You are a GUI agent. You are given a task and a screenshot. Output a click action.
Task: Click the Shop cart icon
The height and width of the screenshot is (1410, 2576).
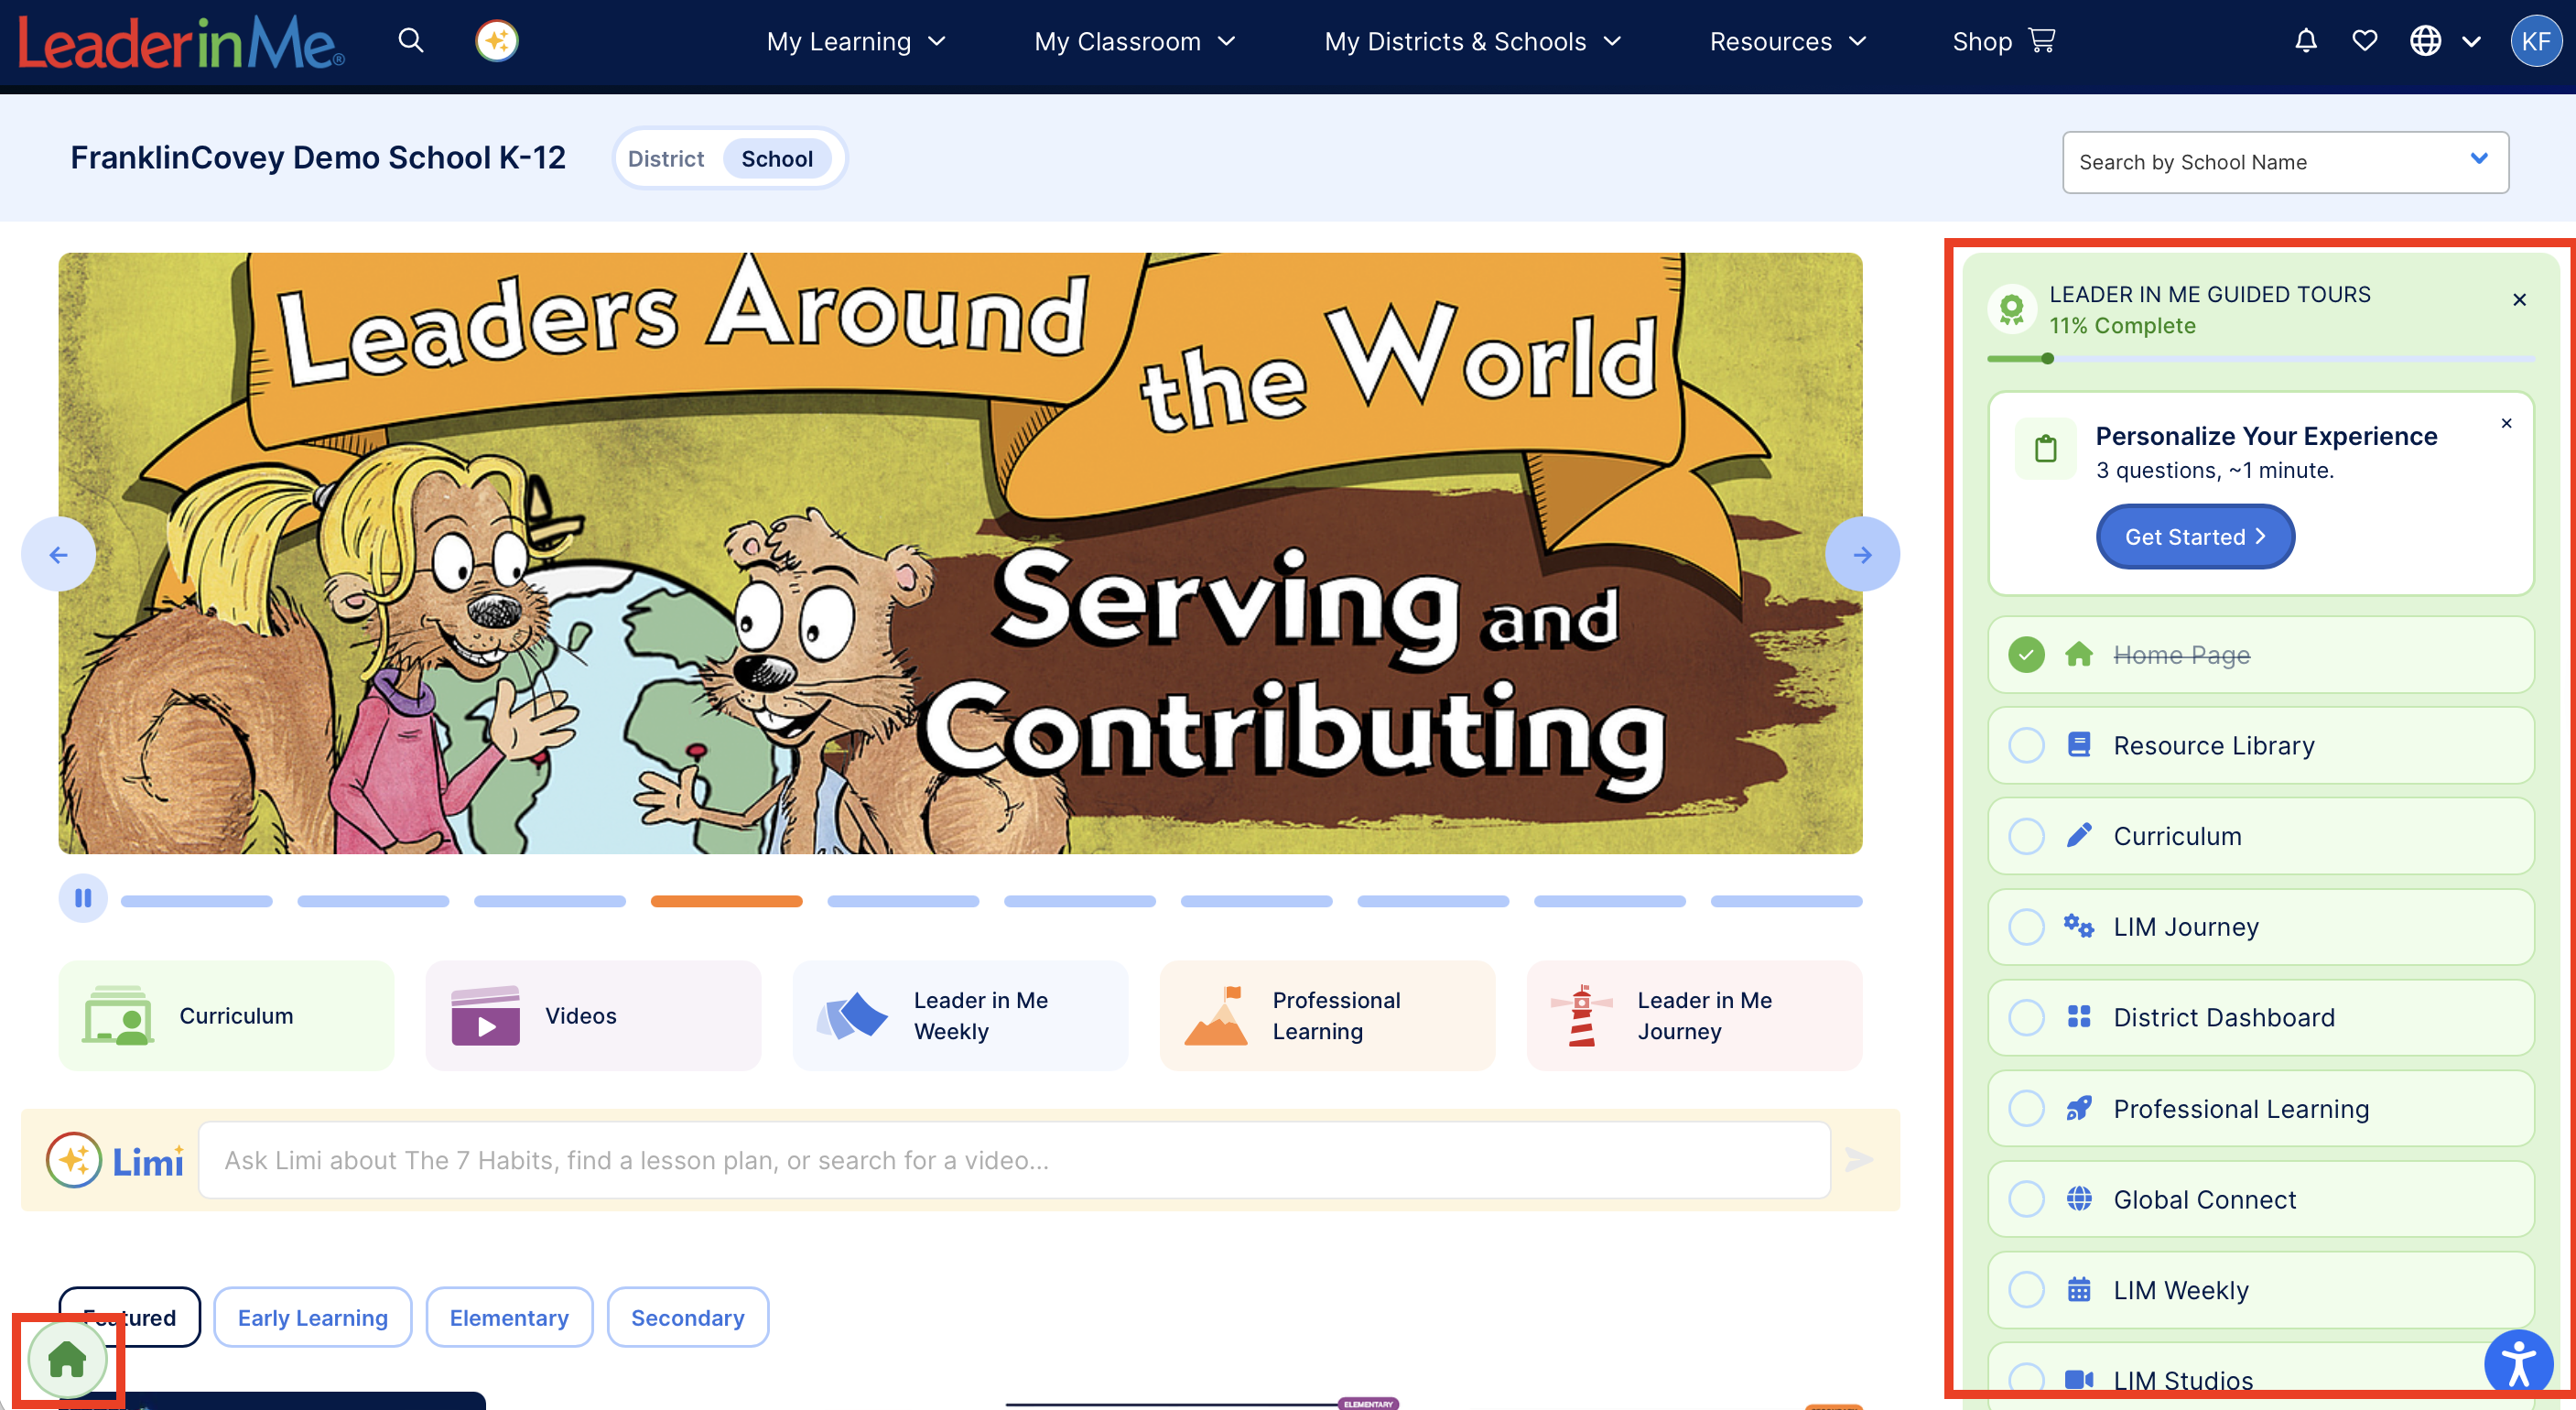(x=2042, y=40)
